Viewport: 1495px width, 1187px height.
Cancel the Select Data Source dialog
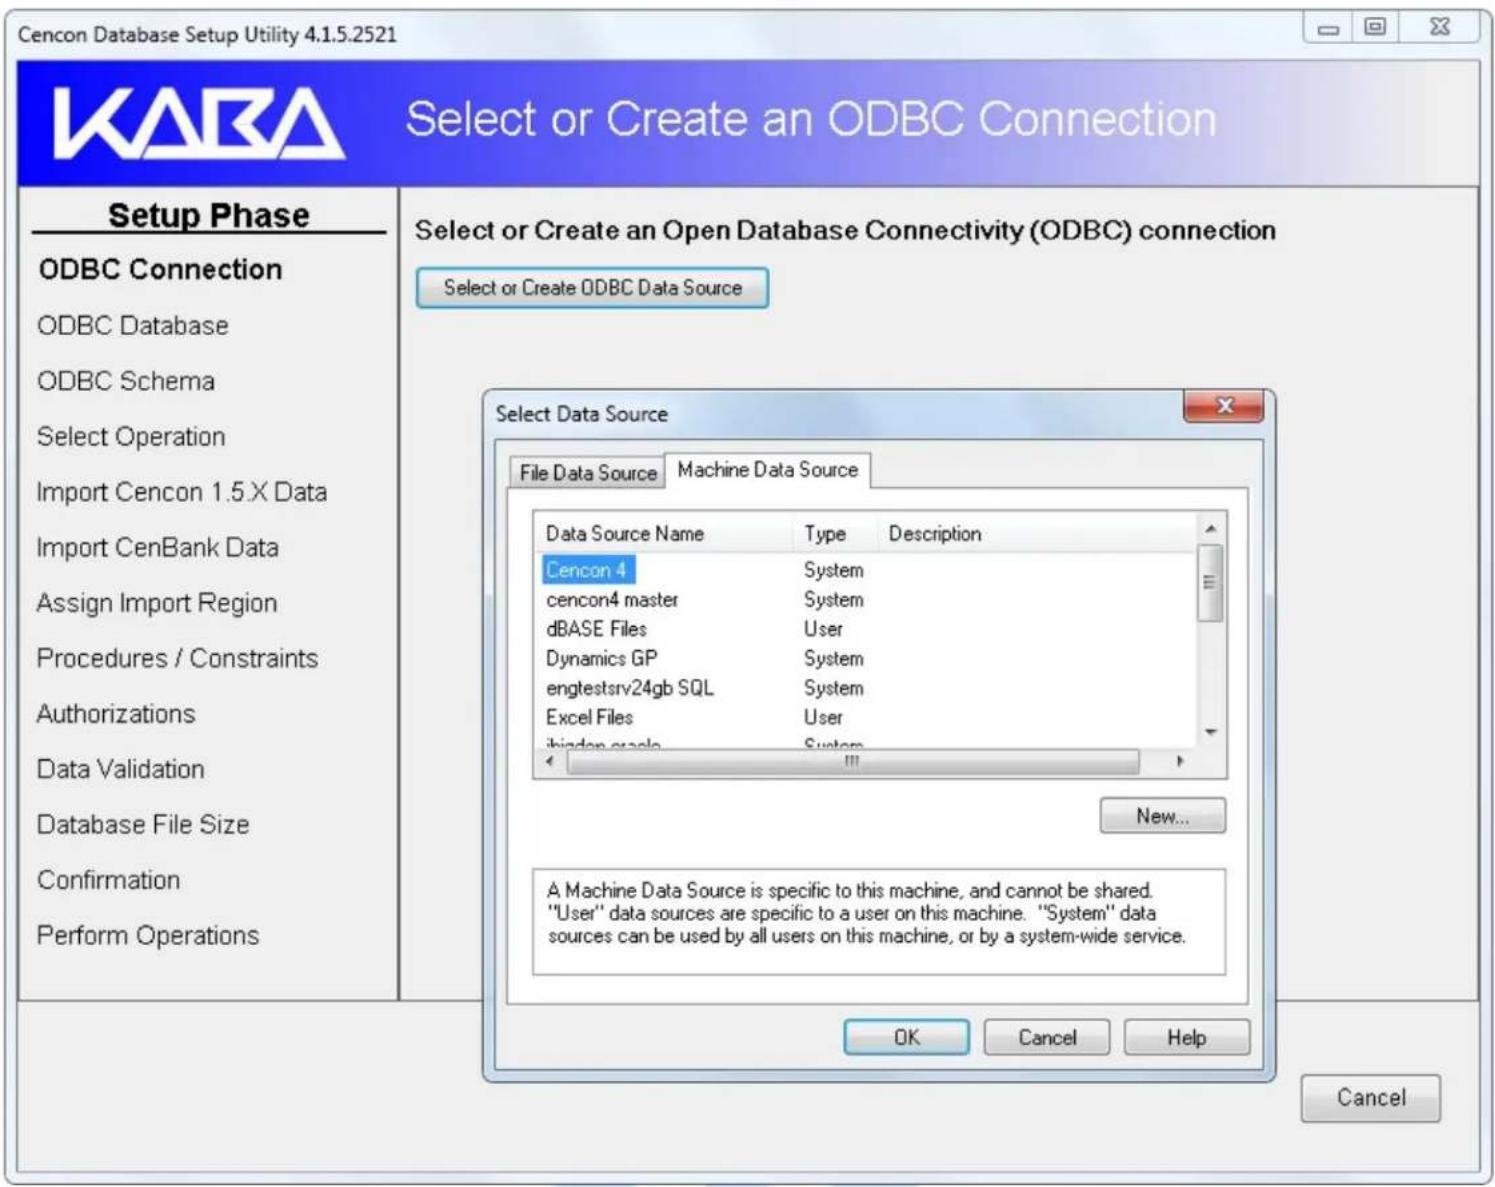tap(1047, 1038)
